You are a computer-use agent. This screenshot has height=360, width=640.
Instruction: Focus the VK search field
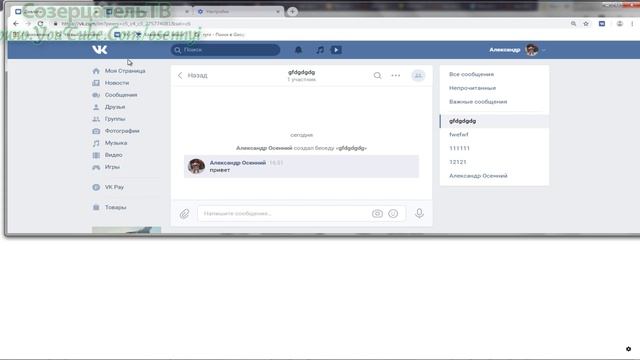[x=225, y=50]
